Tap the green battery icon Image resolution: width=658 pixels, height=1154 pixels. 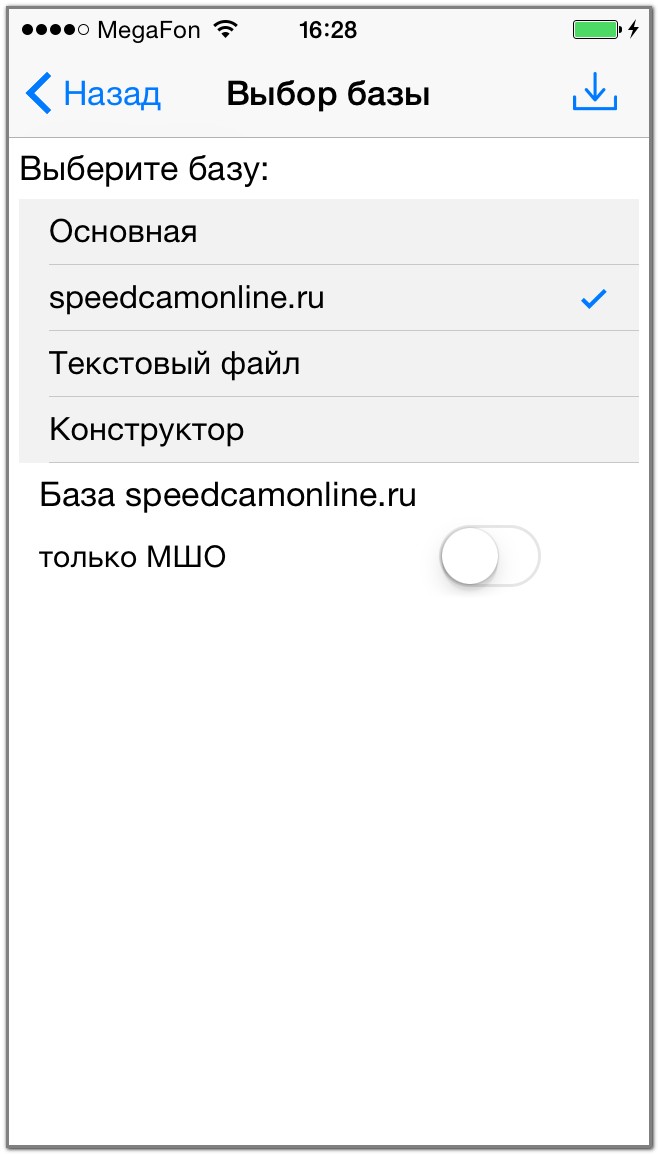tap(595, 30)
